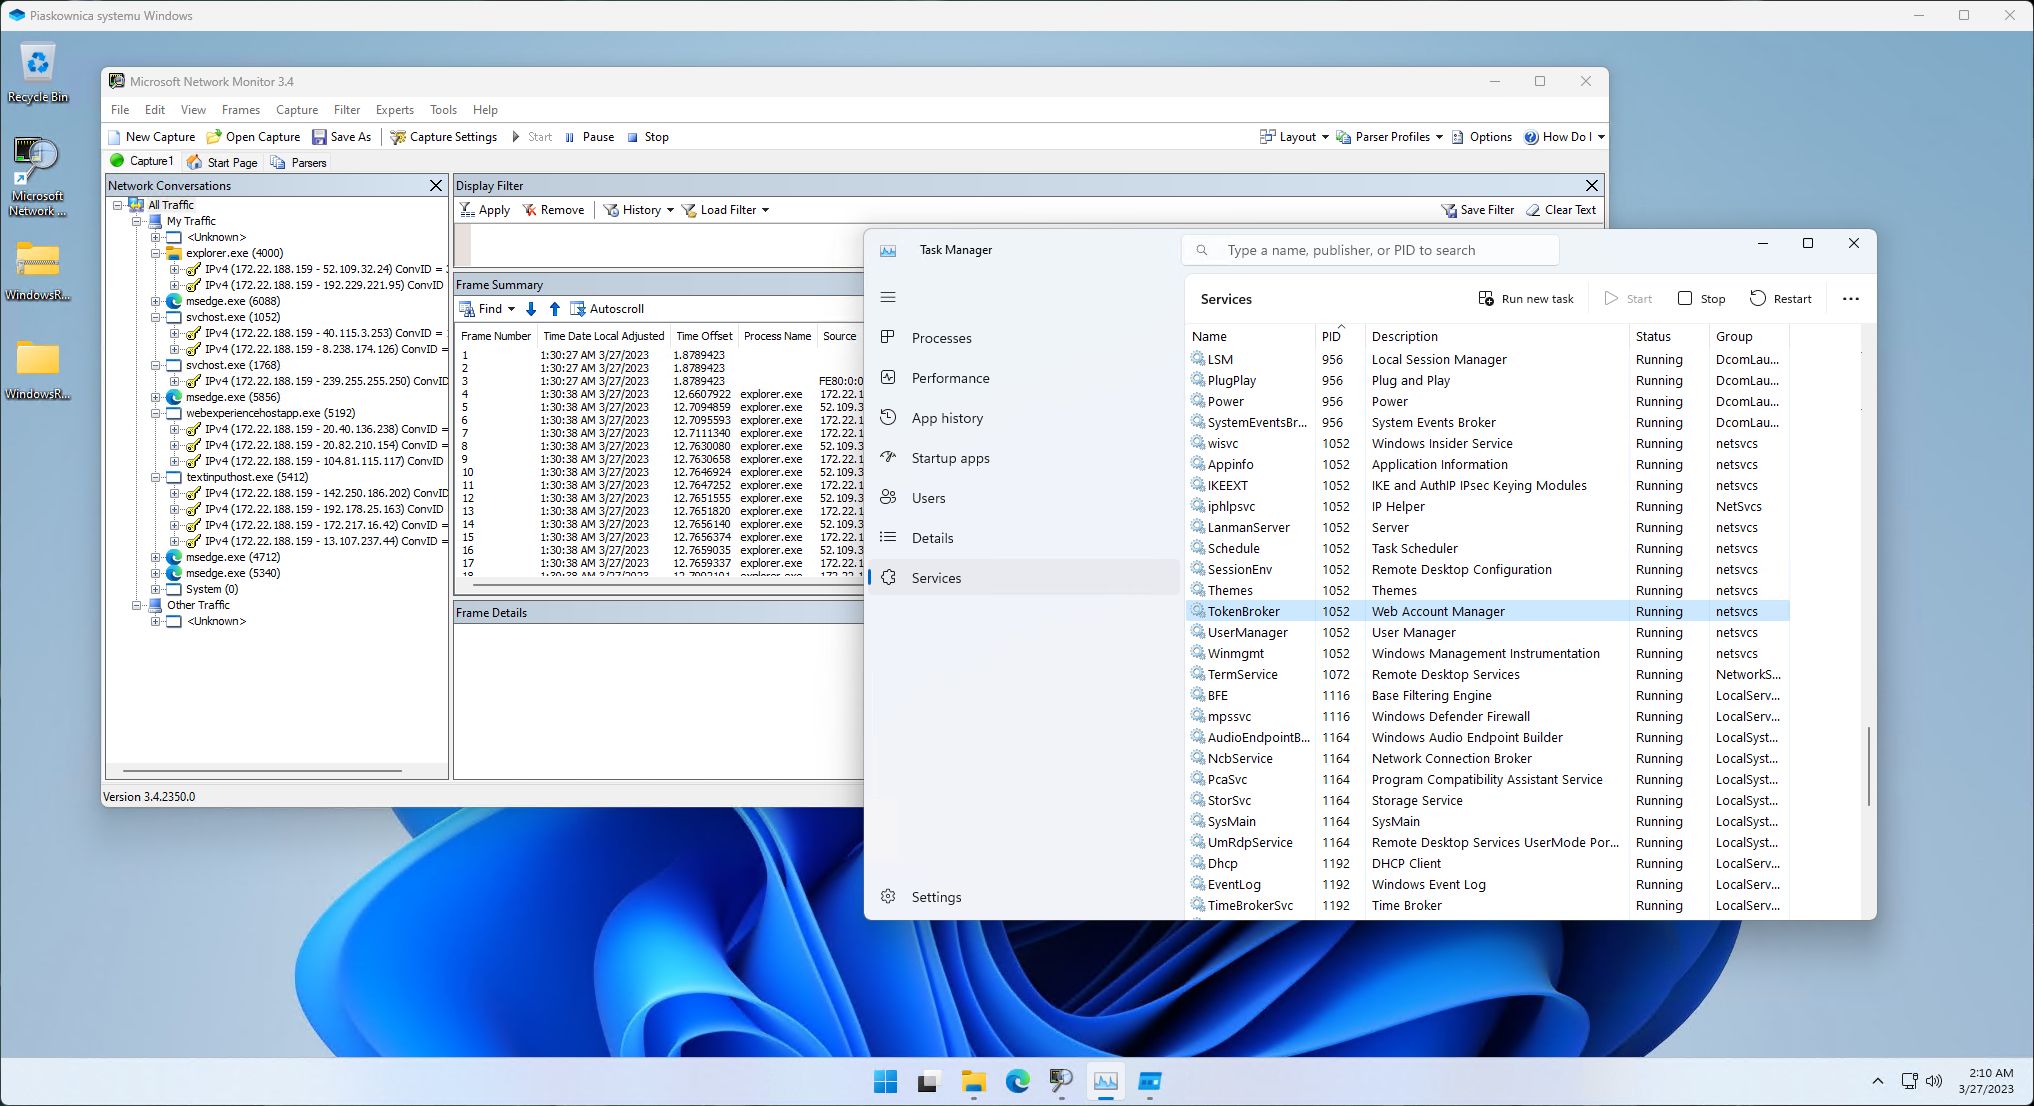Select the New Capture toolbar icon
The width and height of the screenshot is (2034, 1106).
click(x=151, y=136)
